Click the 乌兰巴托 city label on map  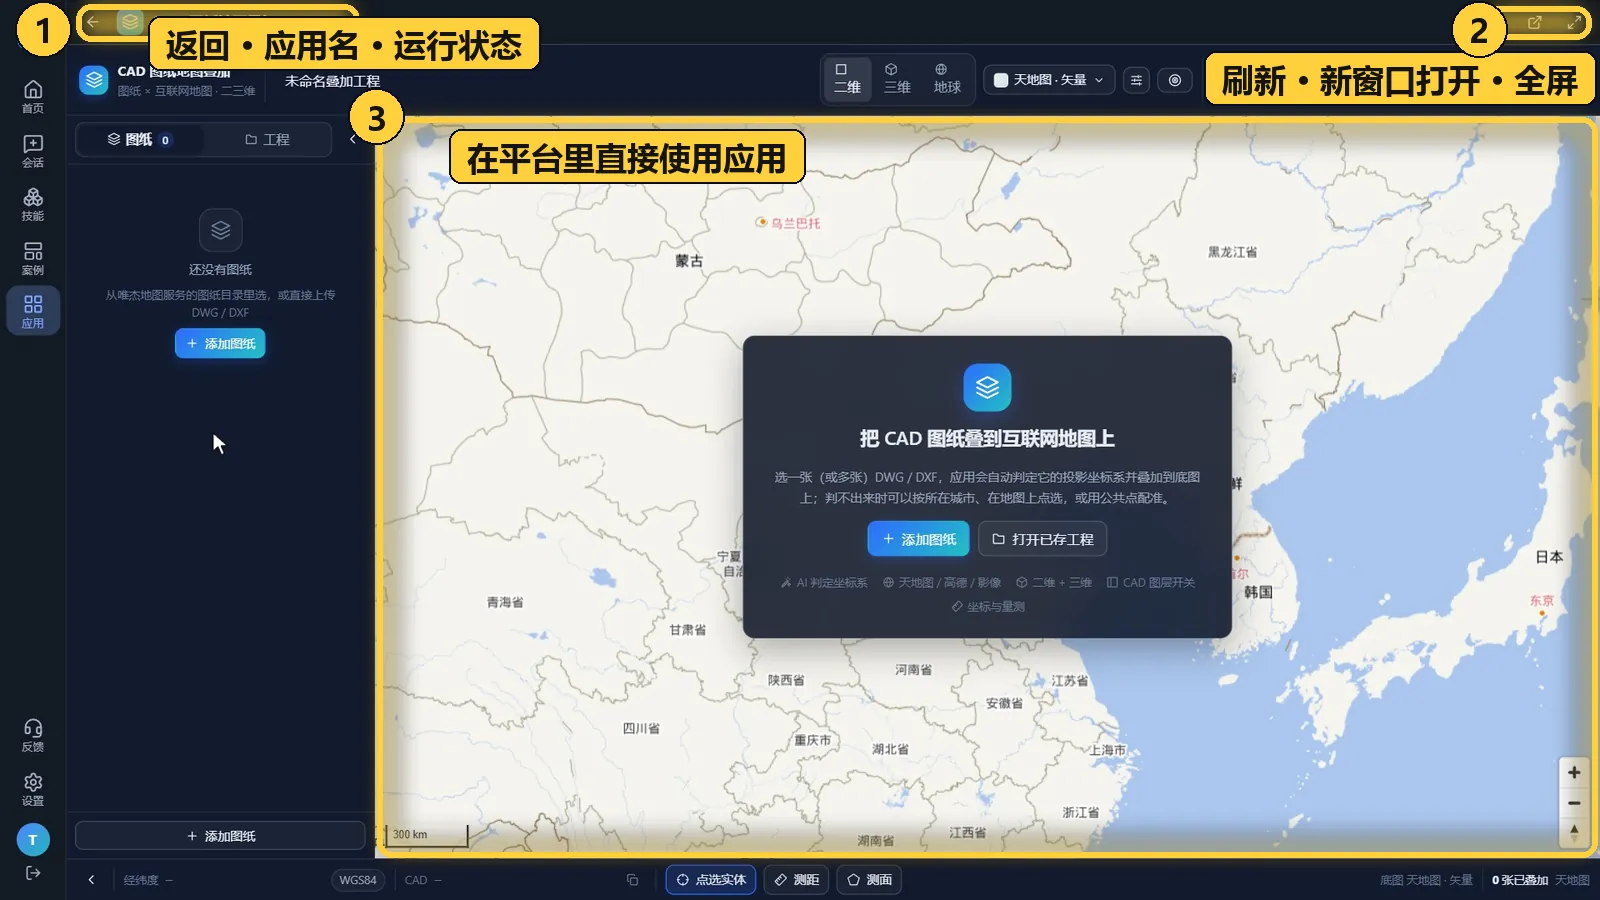point(795,223)
